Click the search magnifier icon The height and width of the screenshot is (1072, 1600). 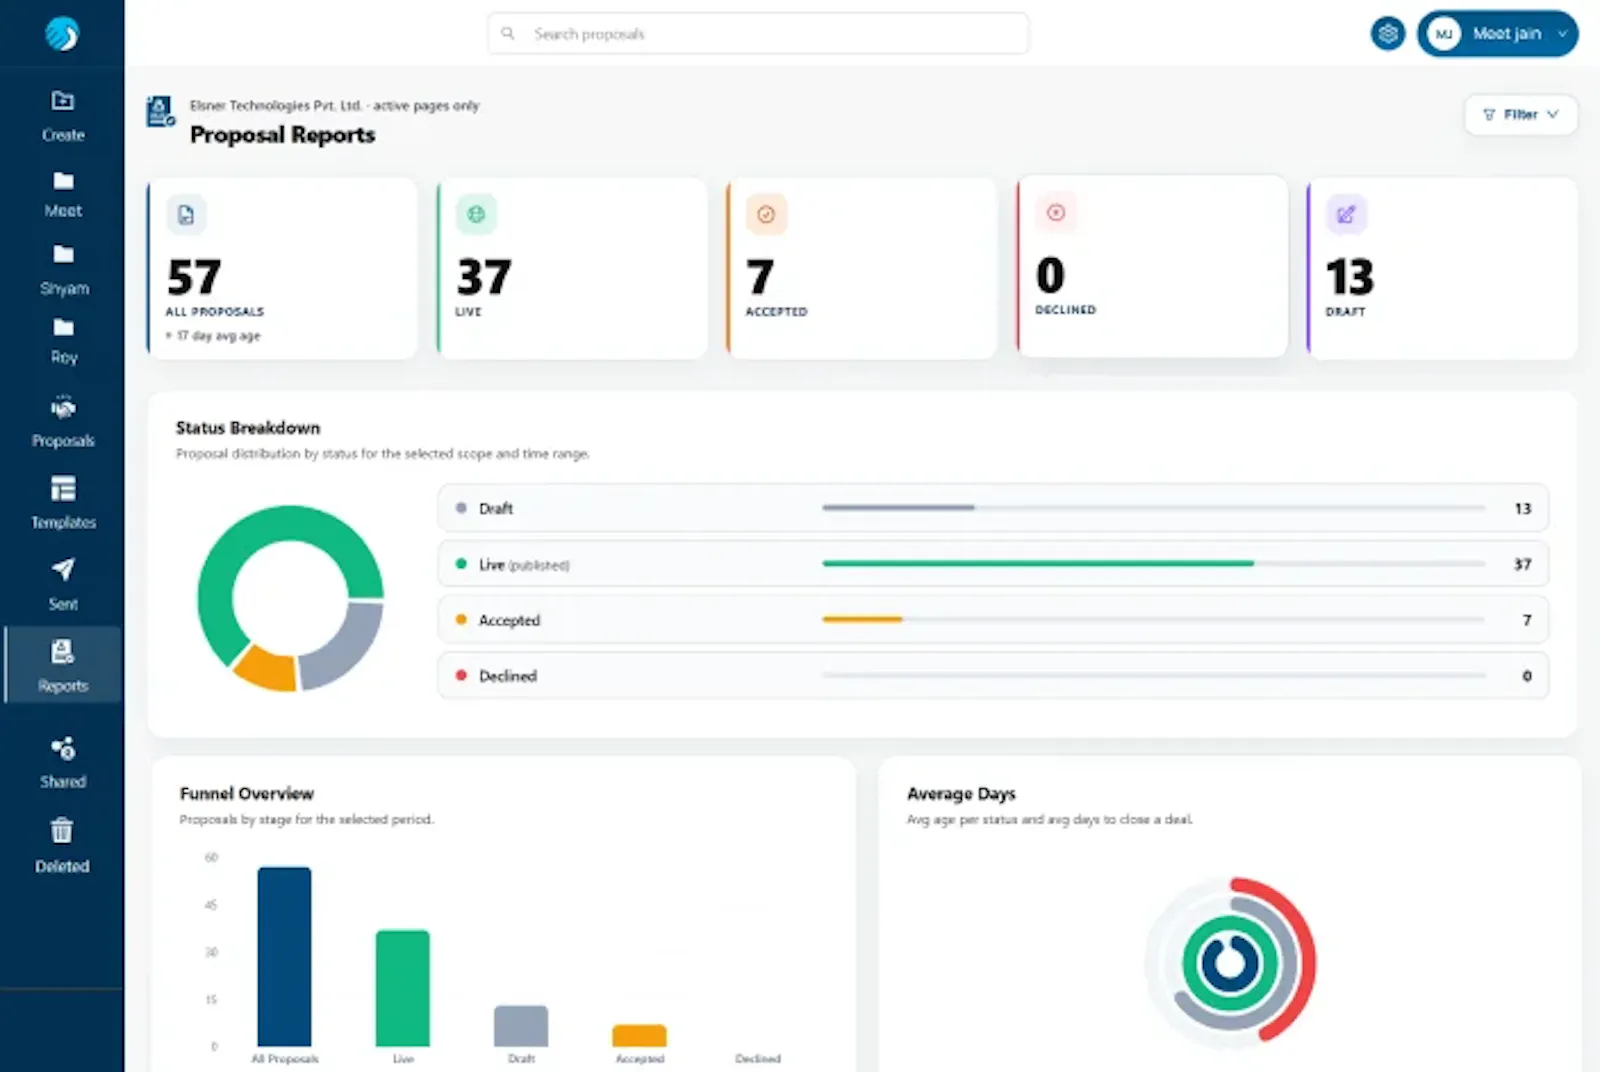point(508,33)
